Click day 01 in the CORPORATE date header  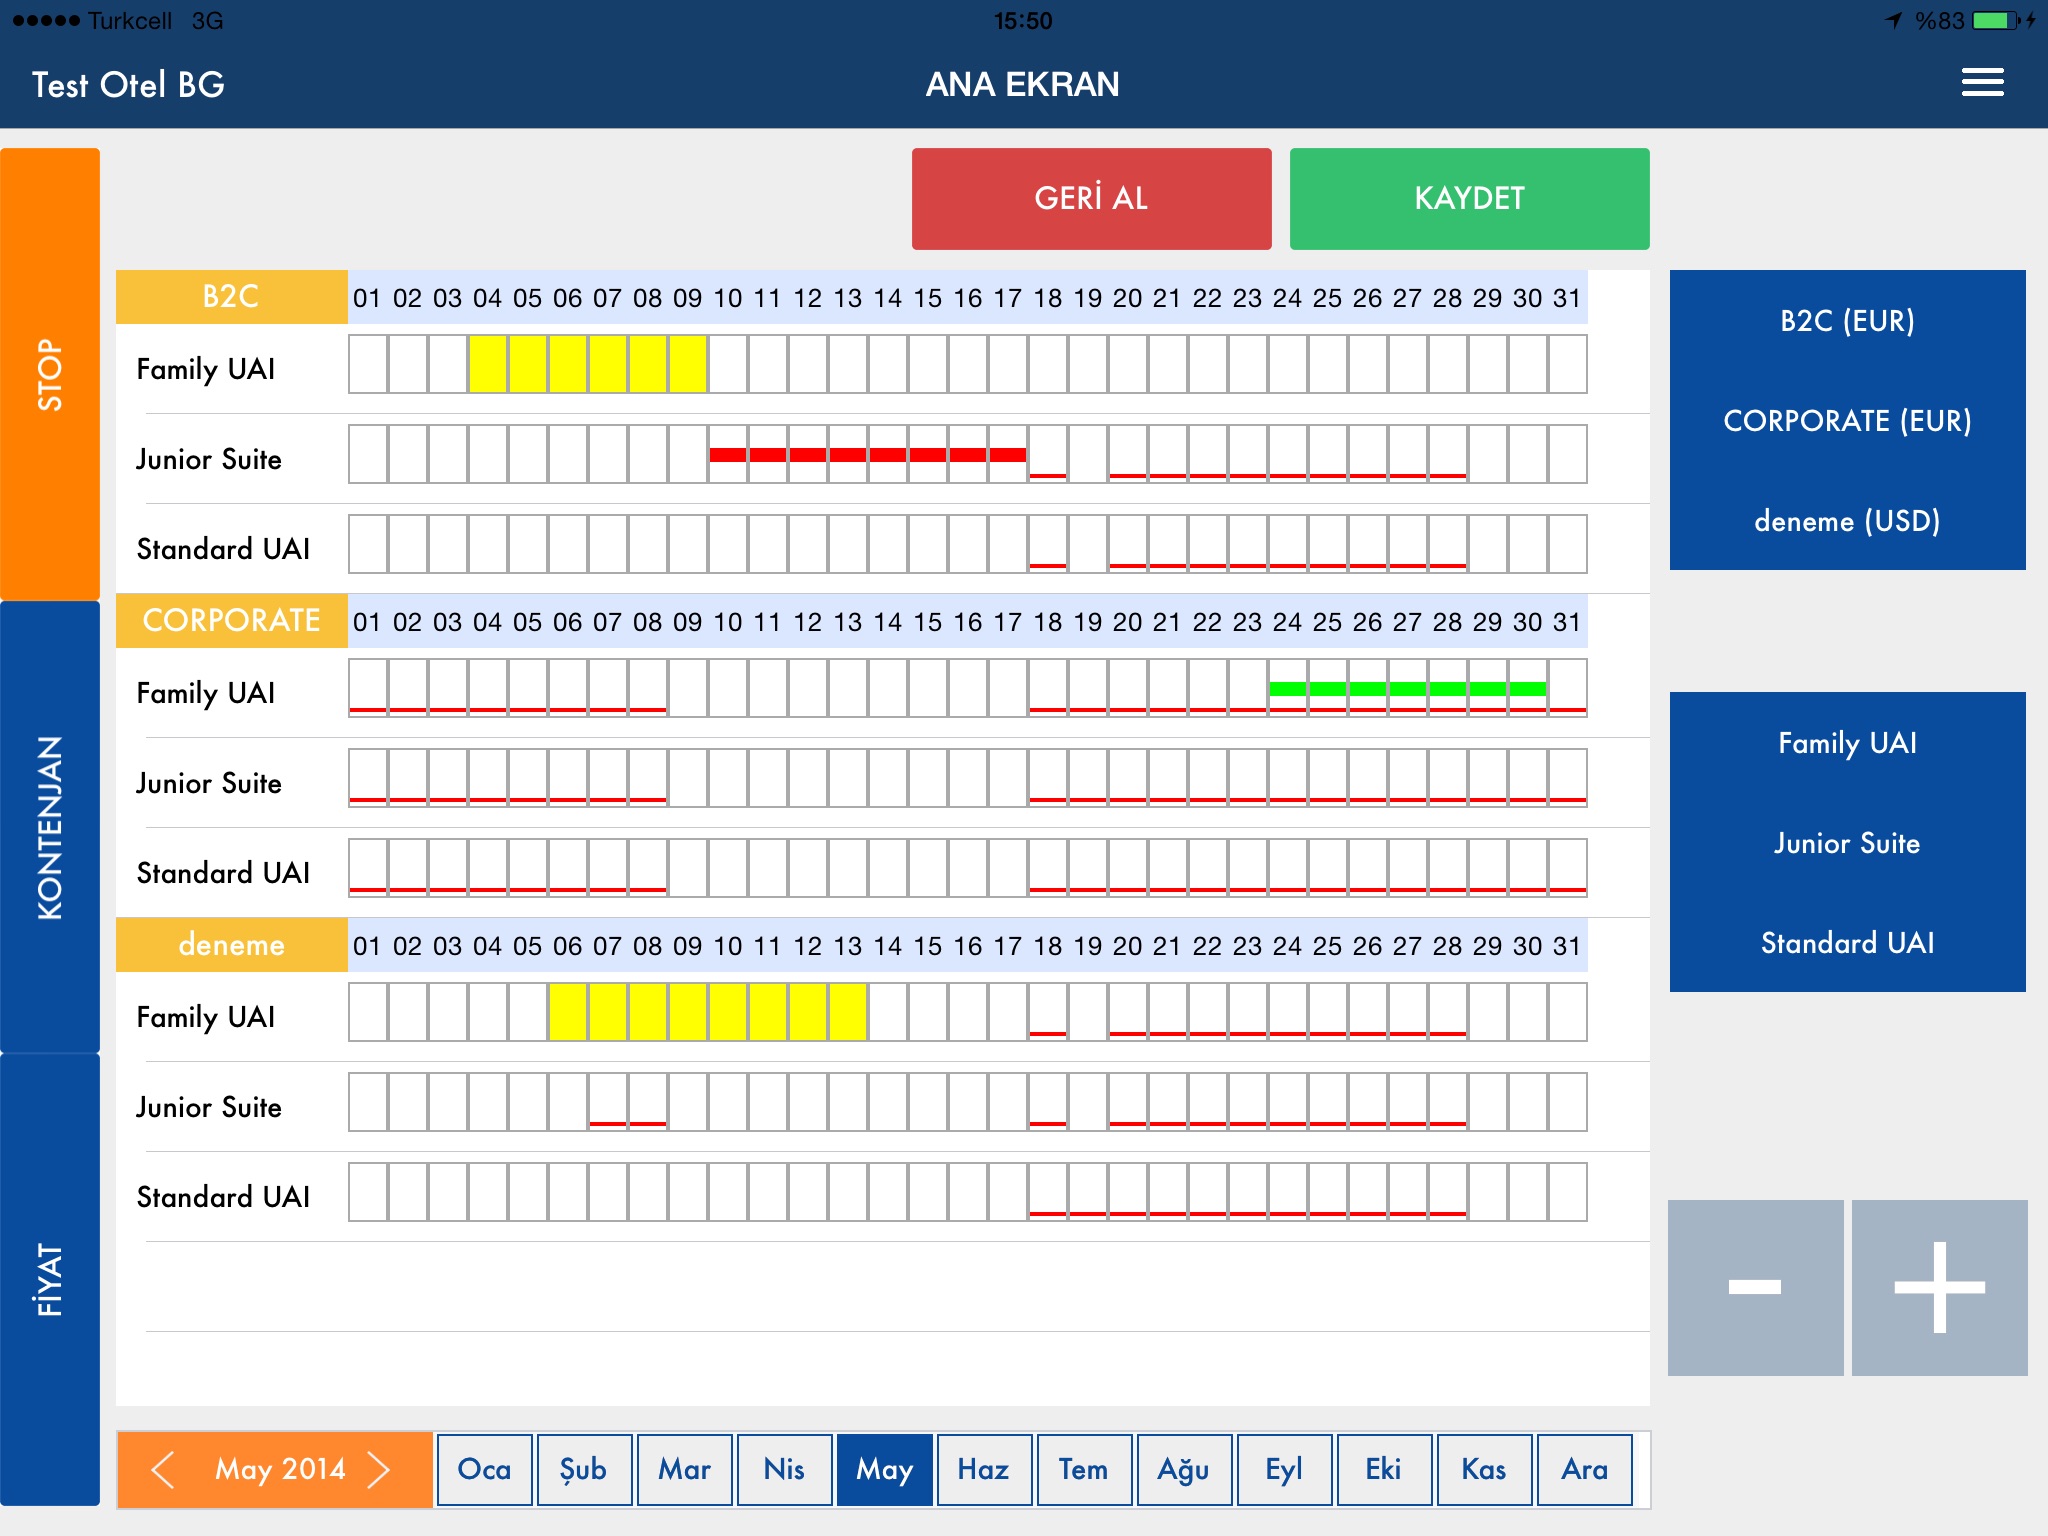[x=367, y=622]
